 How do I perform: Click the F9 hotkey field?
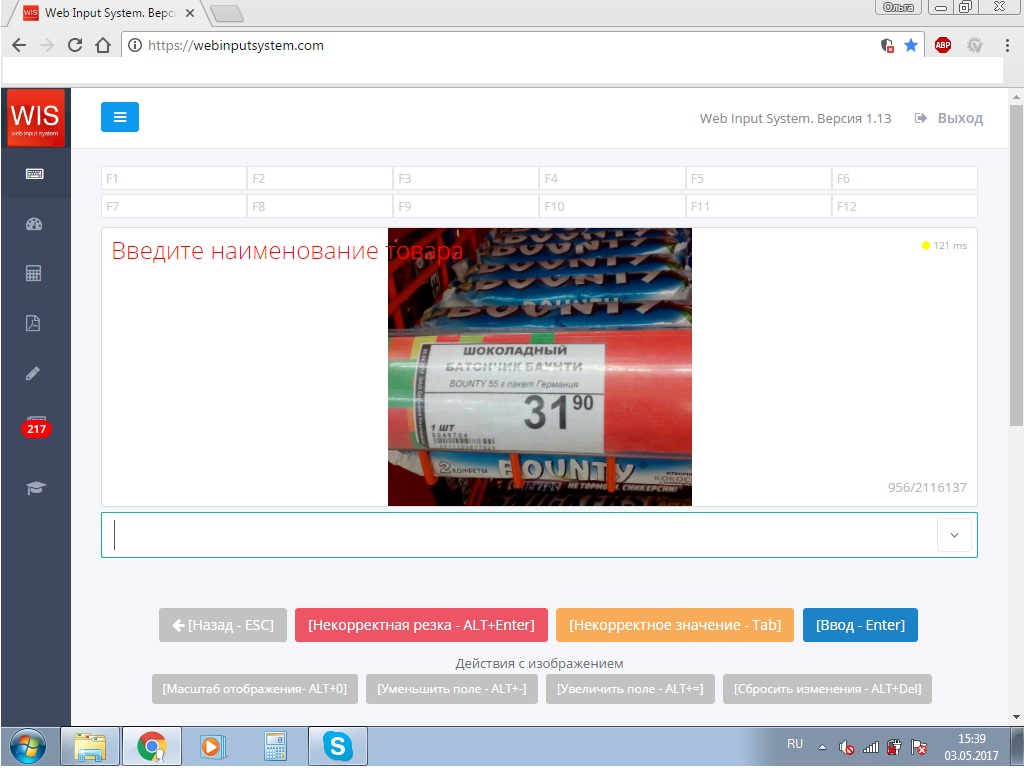(466, 206)
